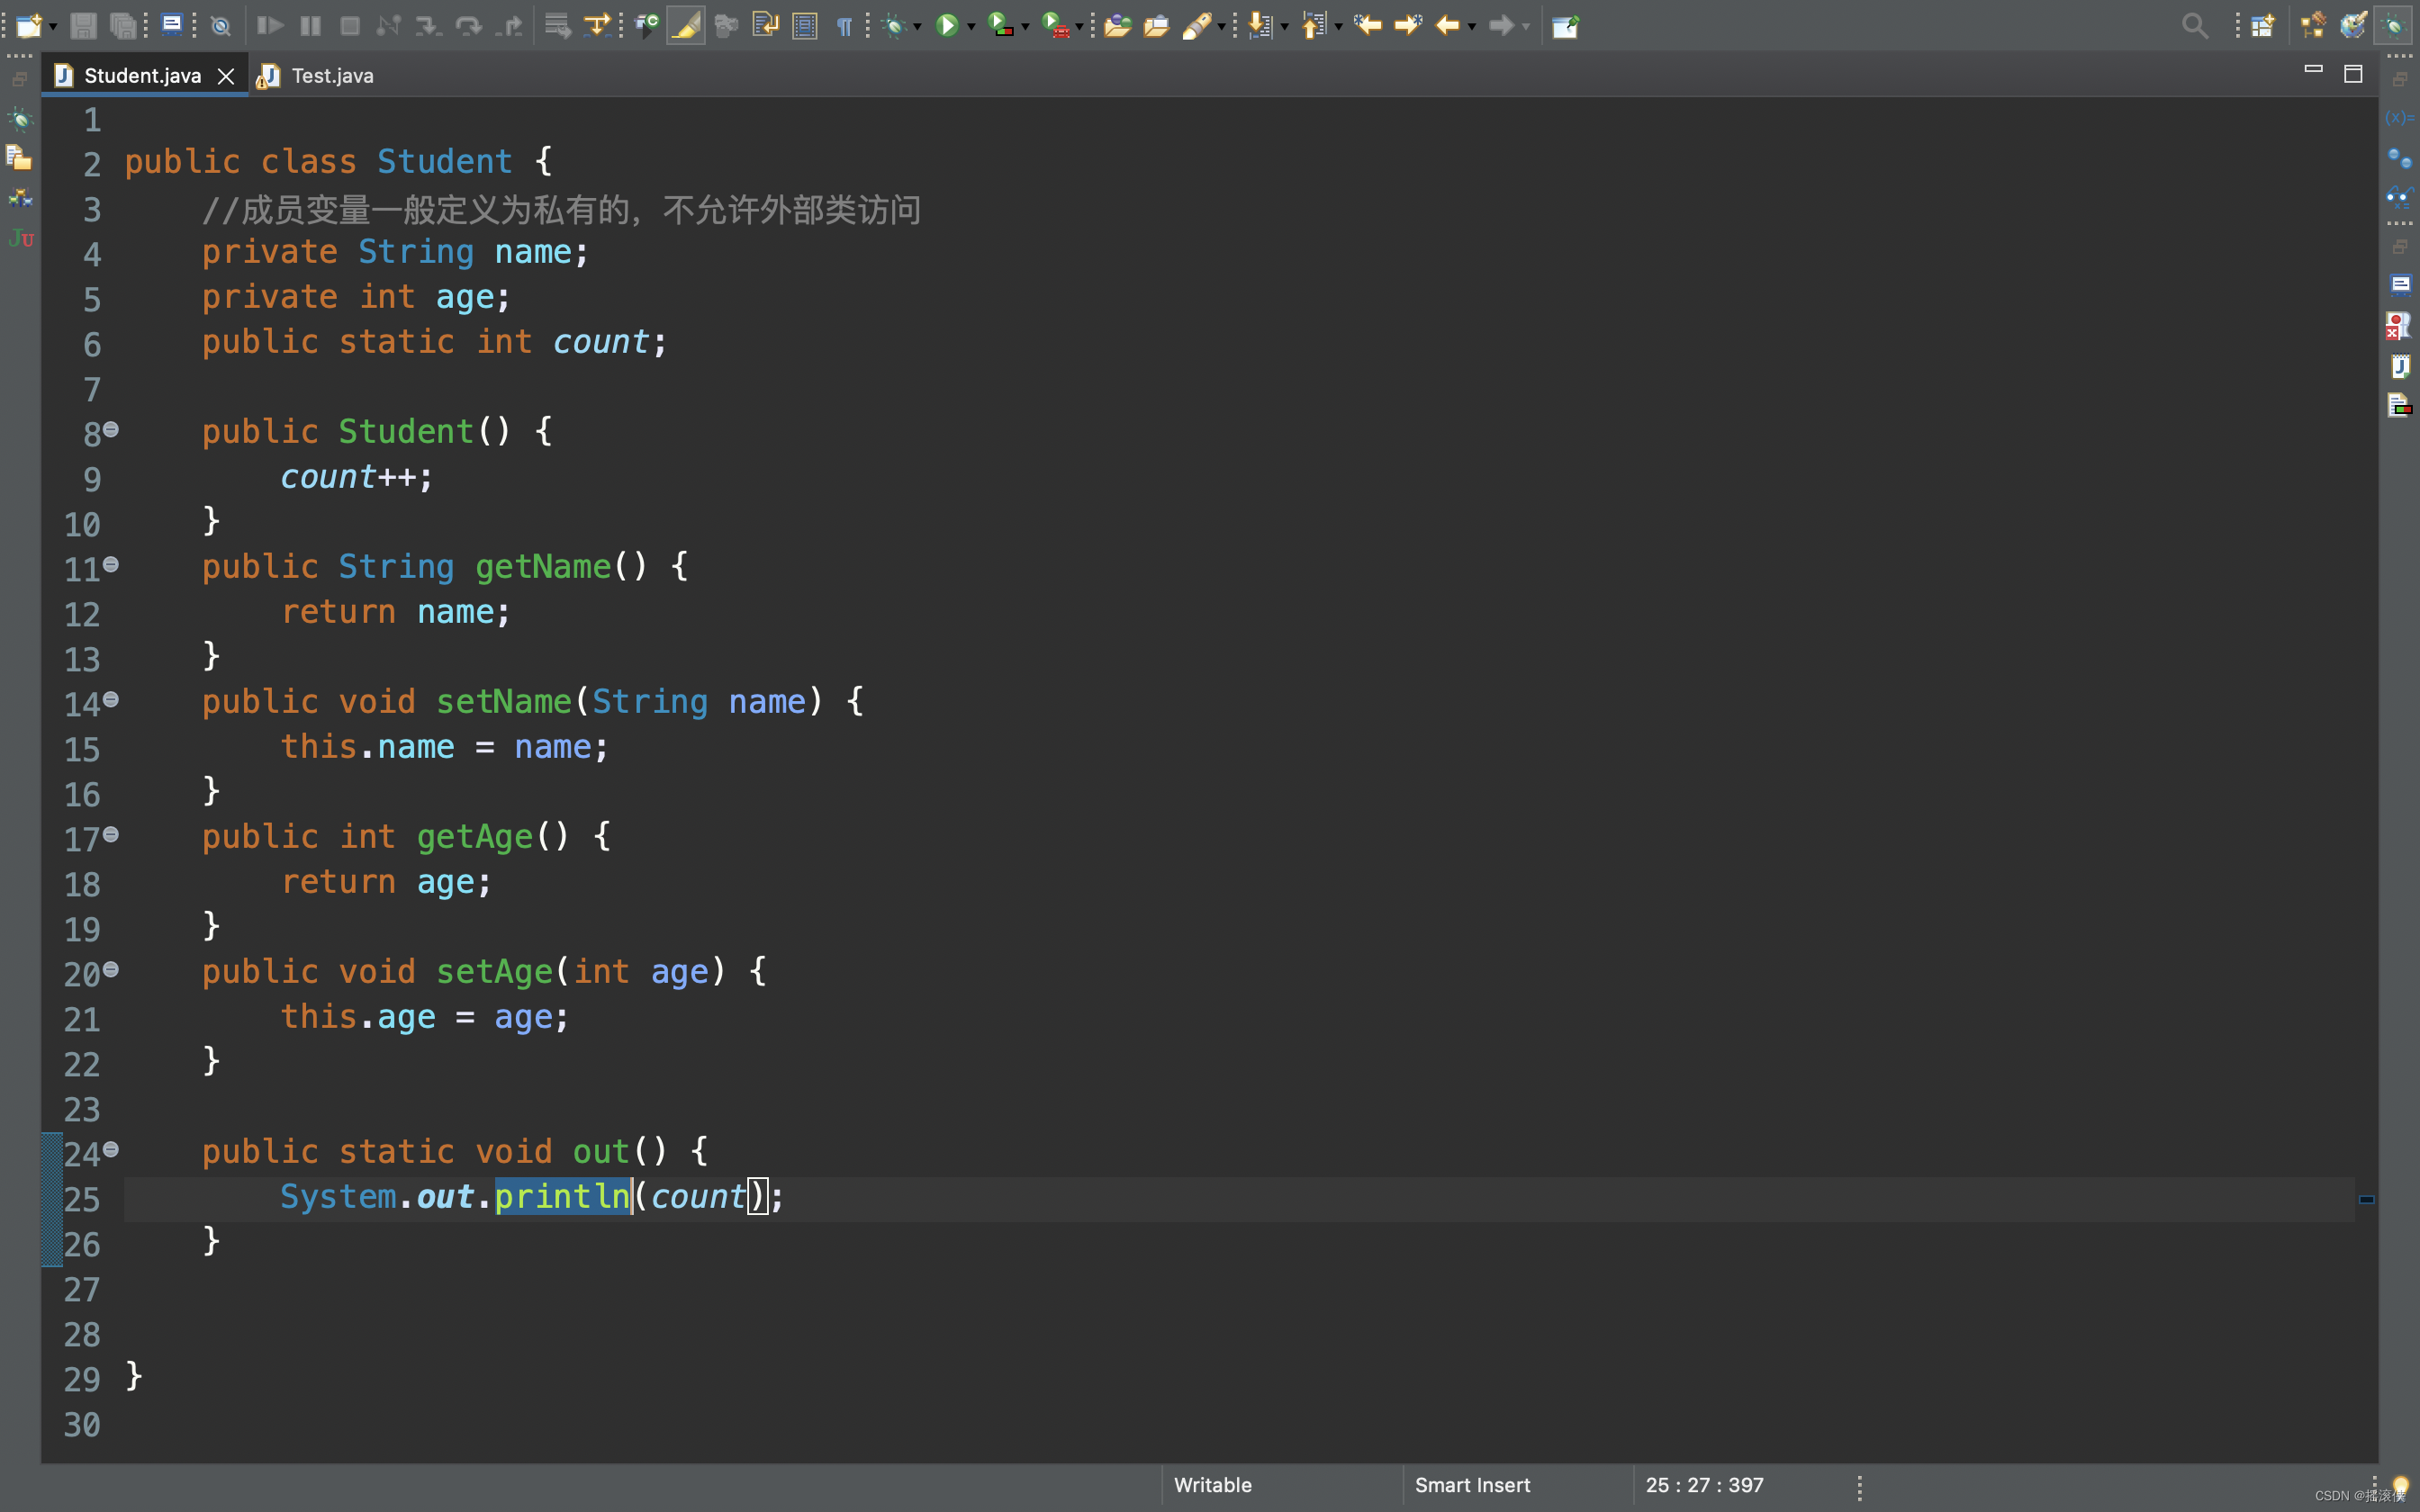
Task: Click the Open Task folder icon
Action: pyautogui.click(x=1156, y=26)
